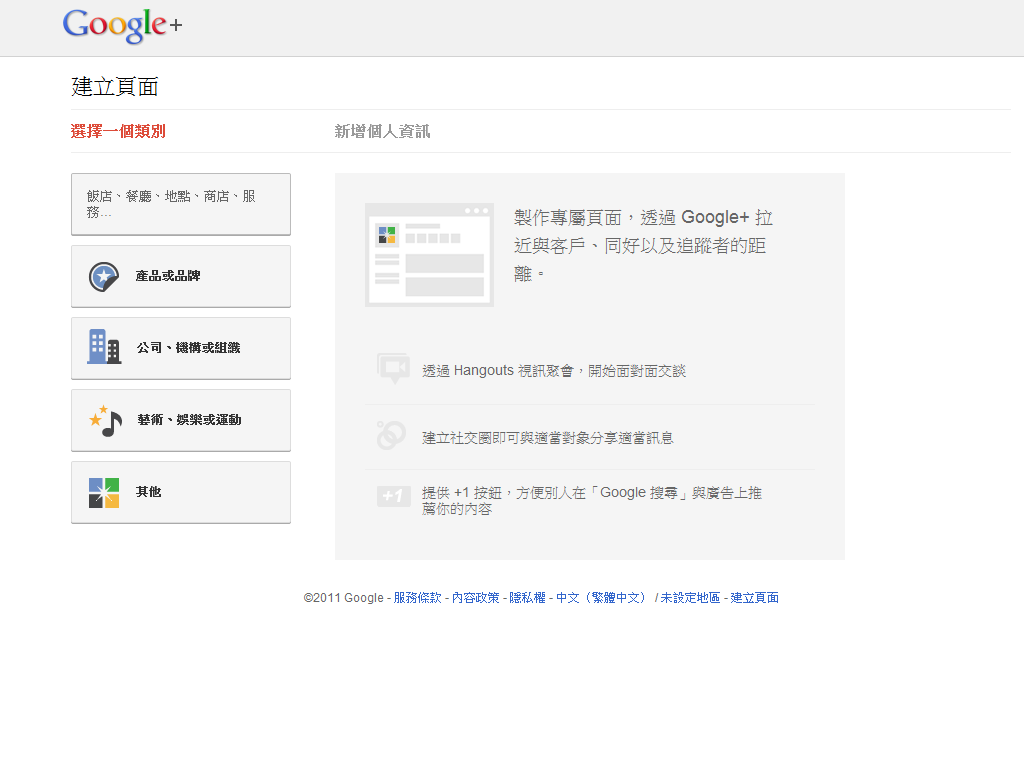
Task: Click the ©2011 Google copyright text
Action: (344, 598)
